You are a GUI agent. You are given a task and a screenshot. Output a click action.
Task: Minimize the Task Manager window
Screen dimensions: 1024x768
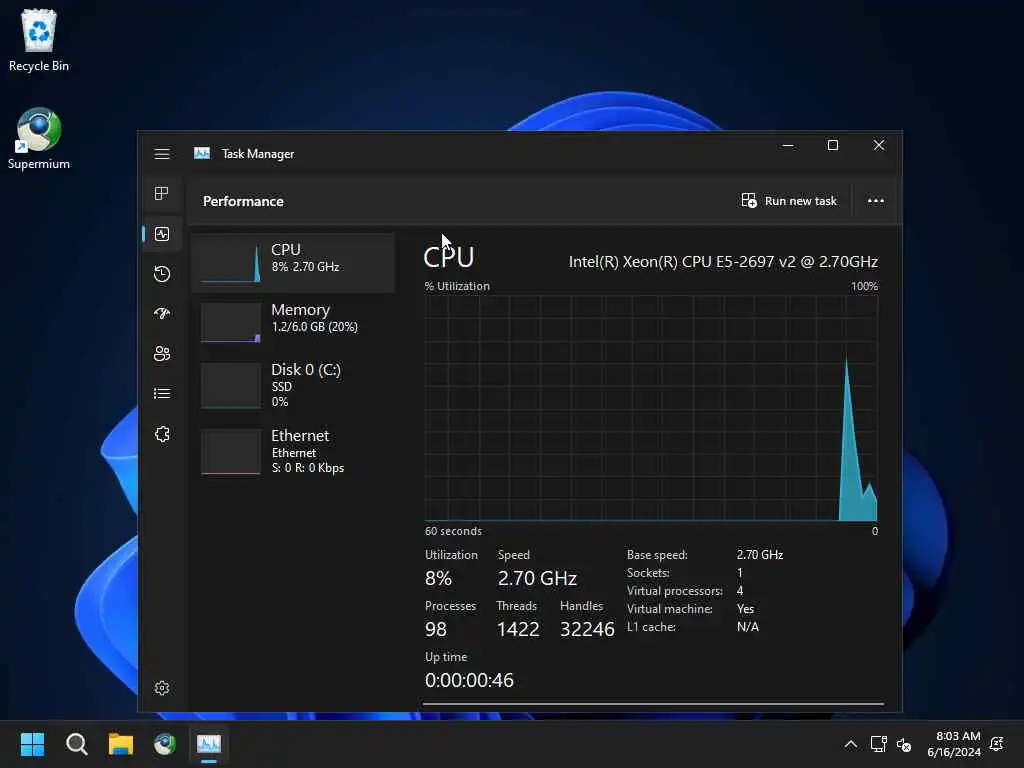pos(788,145)
